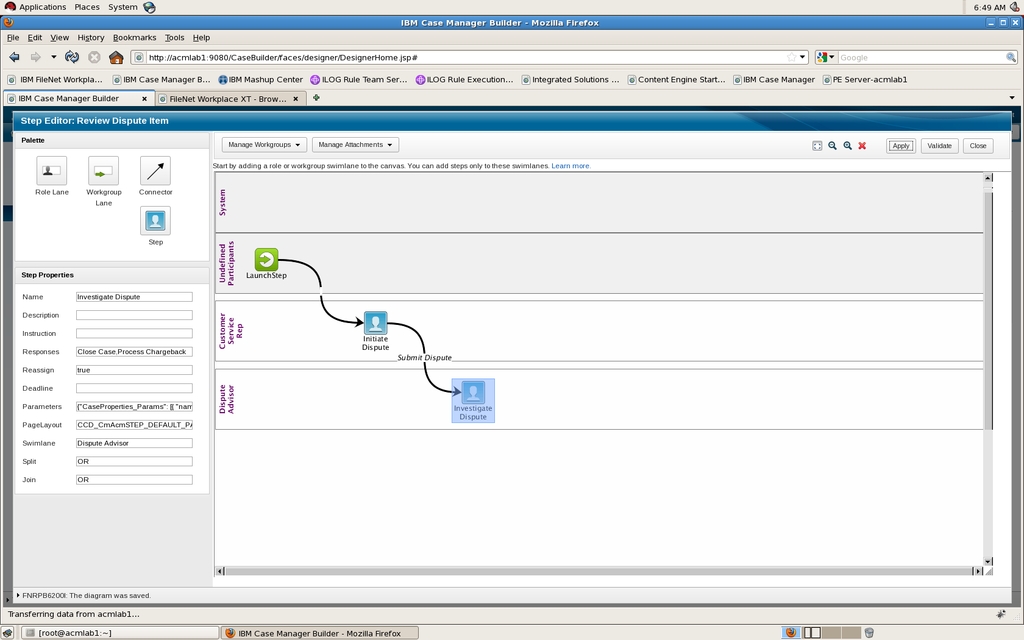
Task: Click the web browser launcher in top panel
Action: 150,7
